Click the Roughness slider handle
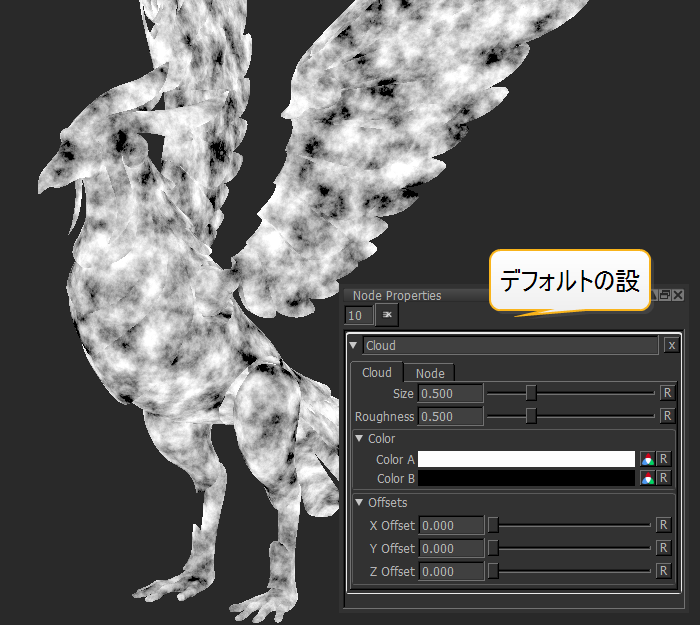This screenshot has width=700, height=625. click(x=531, y=416)
